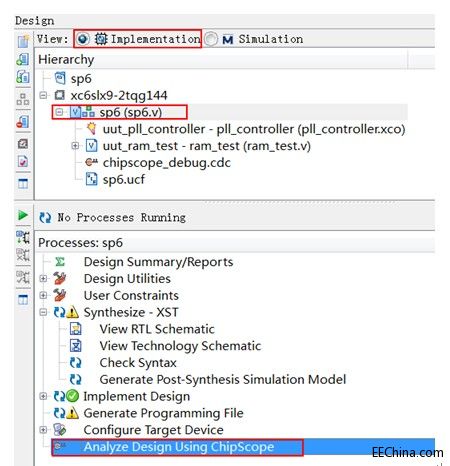Click the View RTL Schematic icon
The width and height of the screenshot is (450, 466).
tap(76, 329)
